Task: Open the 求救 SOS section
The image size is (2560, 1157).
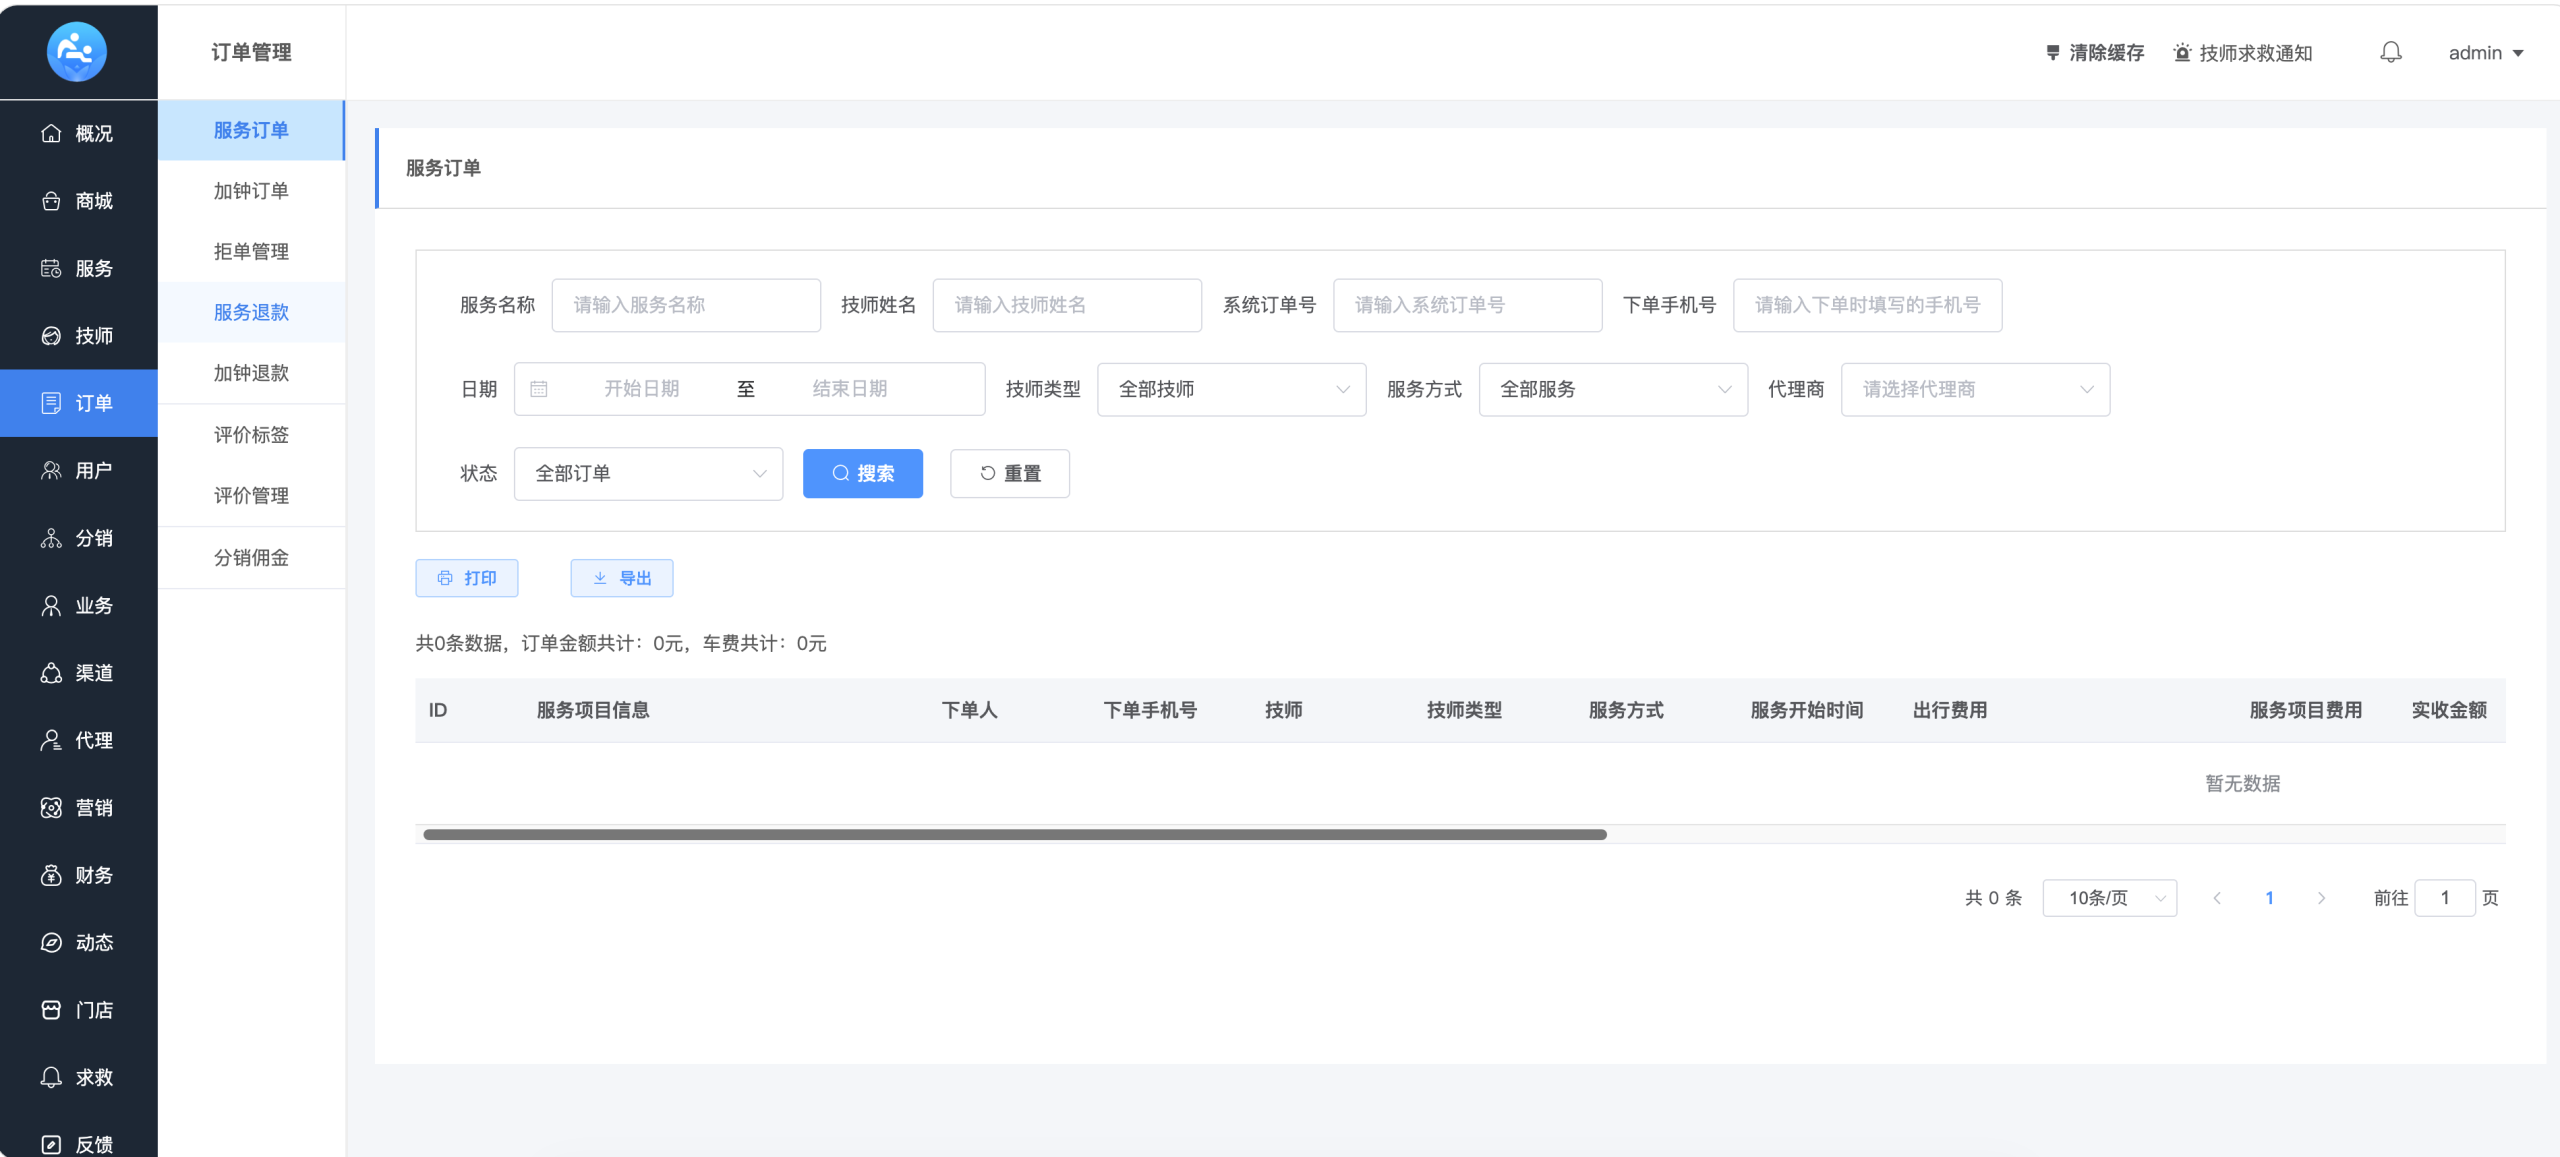Action: click(x=78, y=1077)
